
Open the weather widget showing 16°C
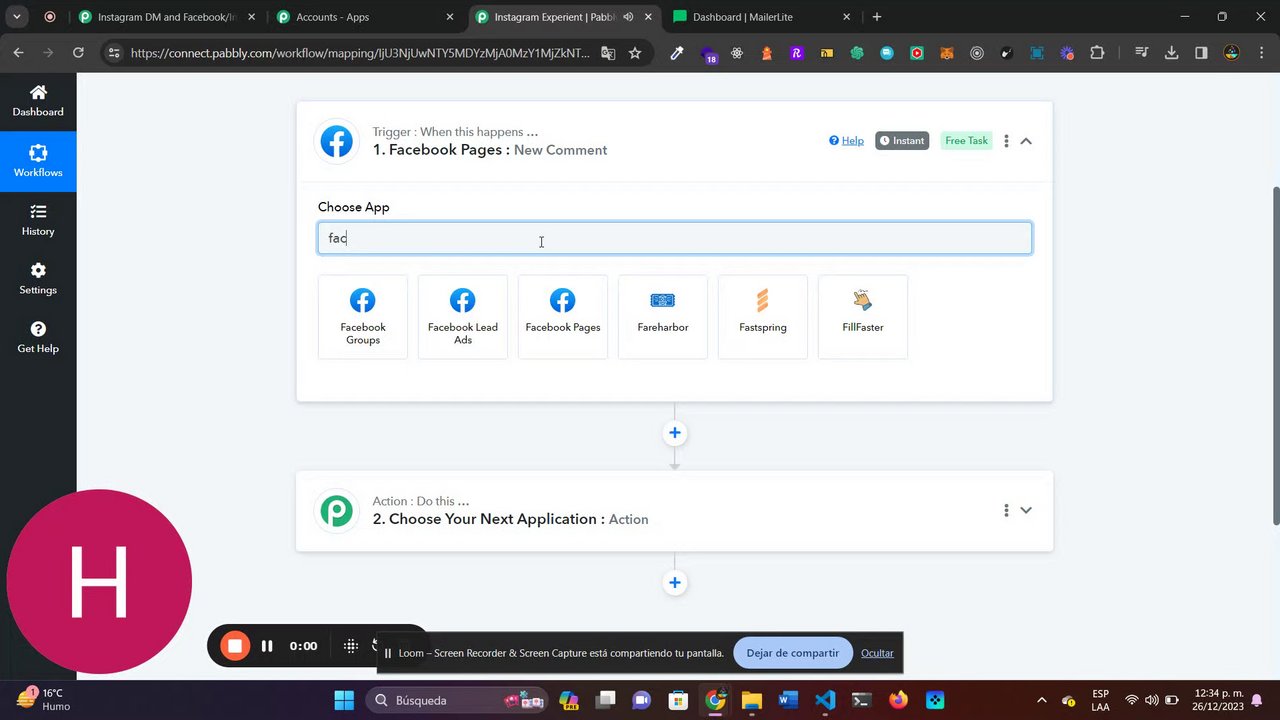(44, 699)
